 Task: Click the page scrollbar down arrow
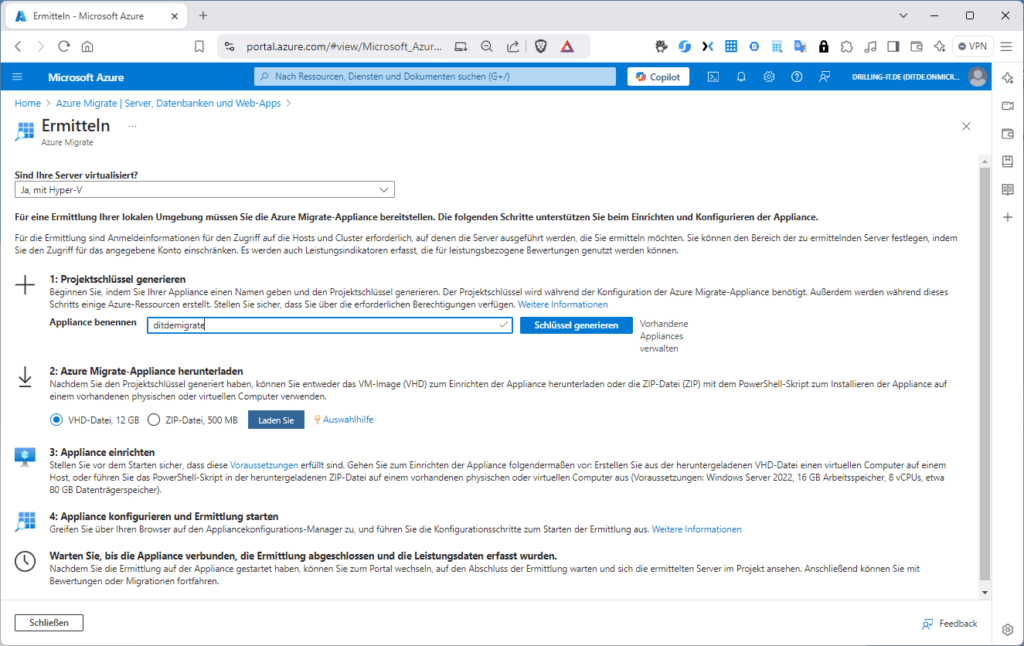985,592
